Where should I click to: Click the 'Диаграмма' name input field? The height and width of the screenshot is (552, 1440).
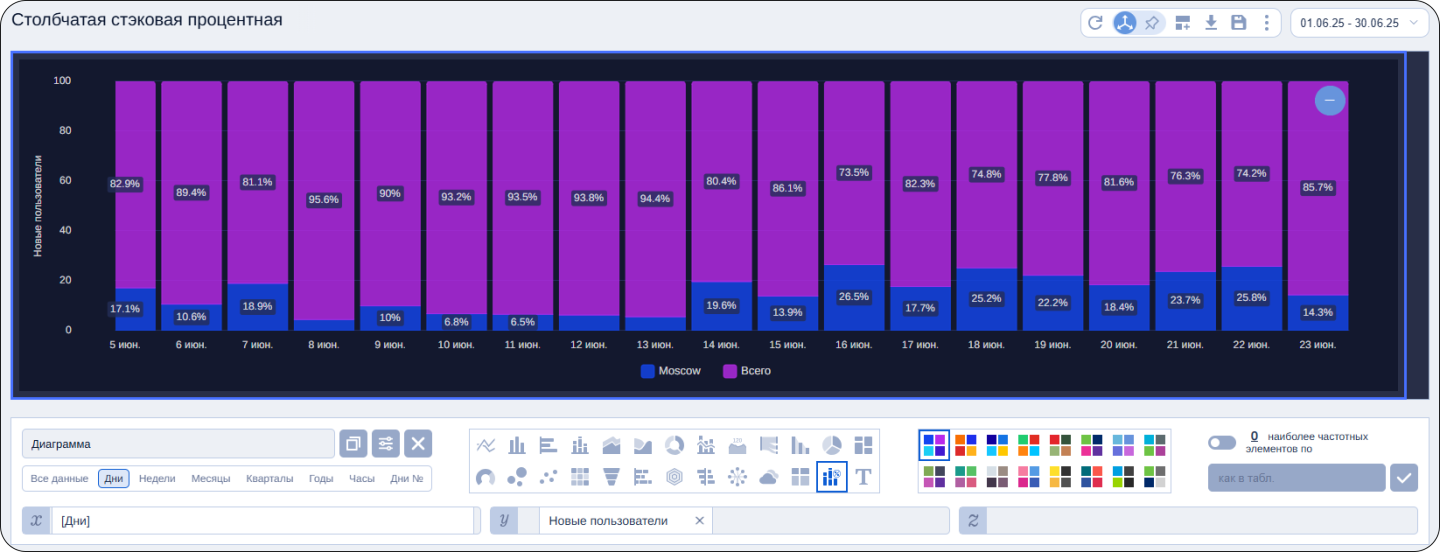[178, 444]
